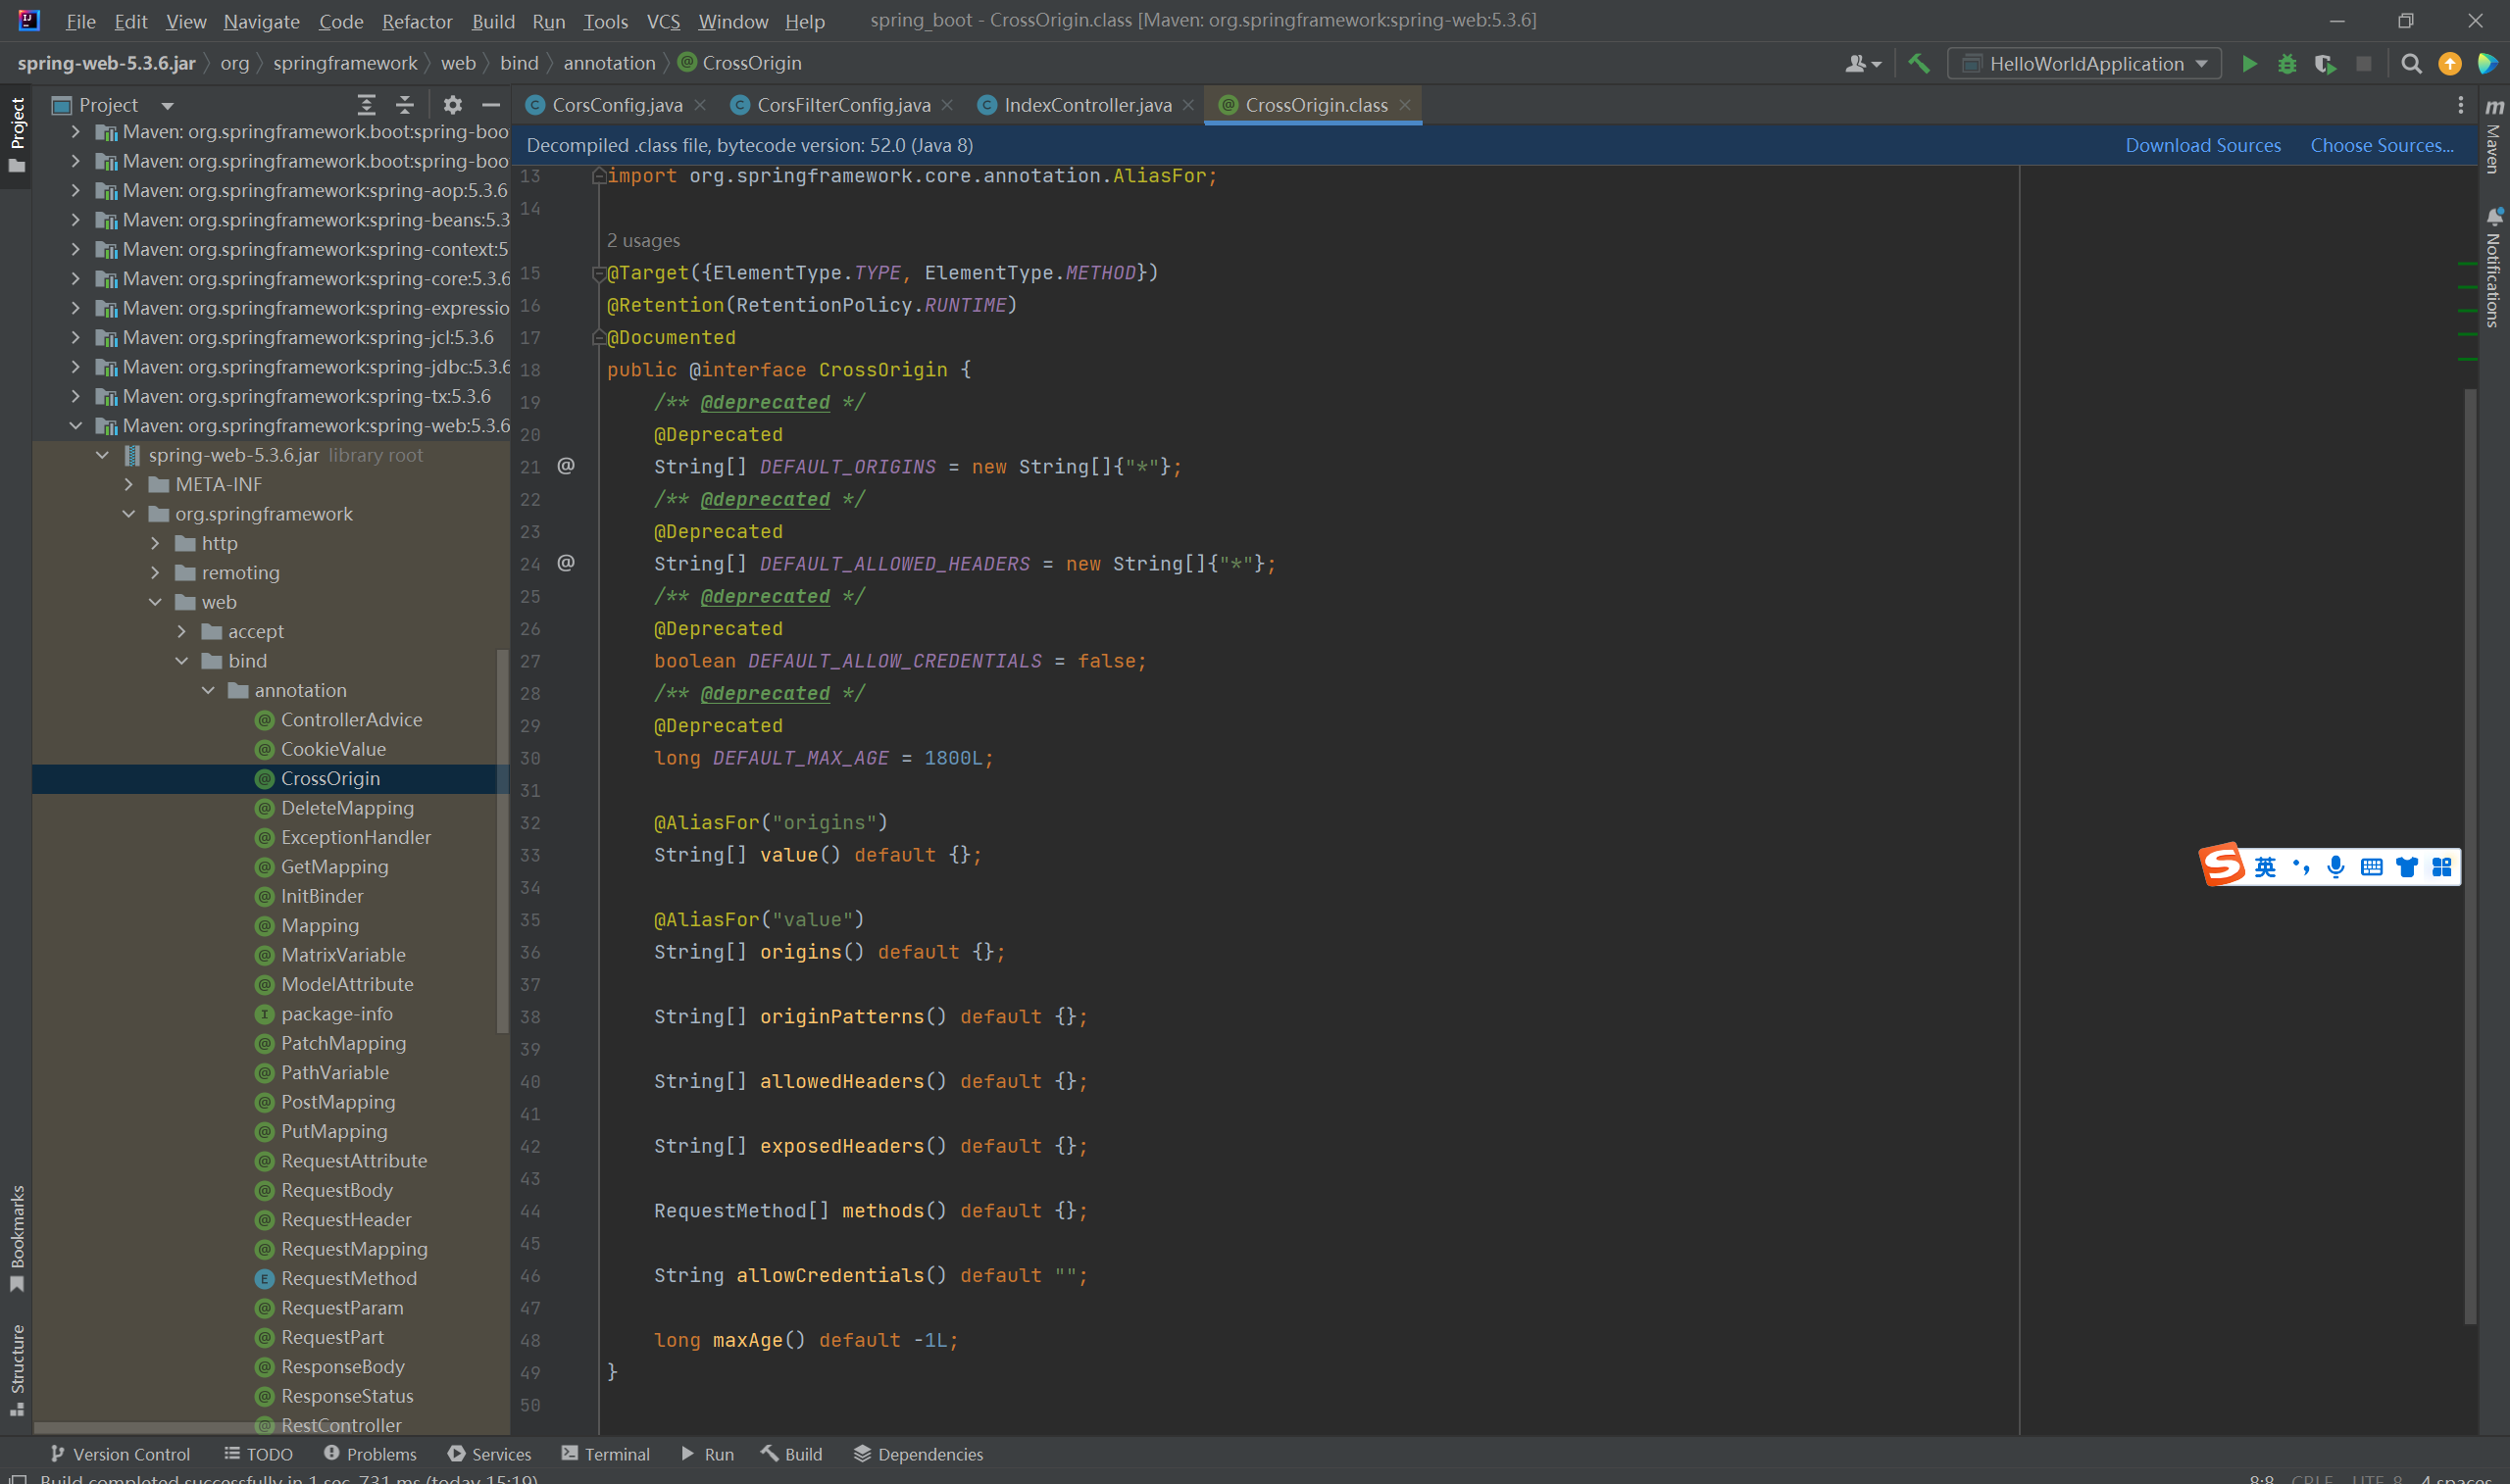Image resolution: width=2510 pixels, height=1484 pixels.
Task: Open Search Everywhere magnifier icon
Action: point(2411,64)
